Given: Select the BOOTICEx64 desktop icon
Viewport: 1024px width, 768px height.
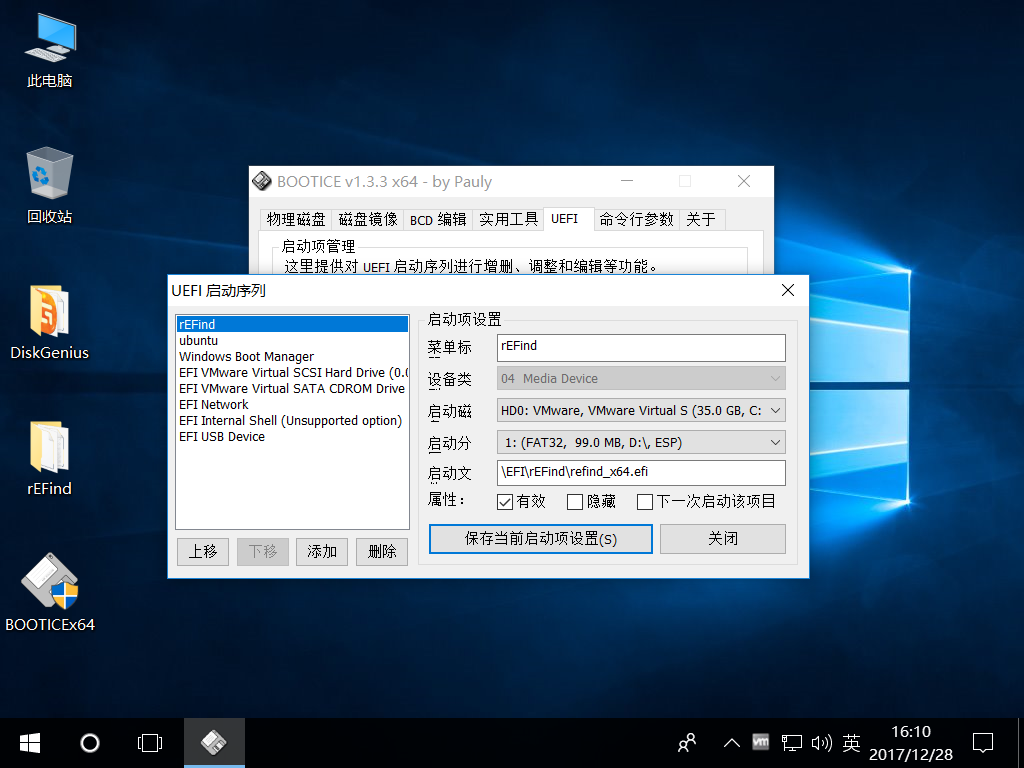Looking at the screenshot, I should (50, 593).
